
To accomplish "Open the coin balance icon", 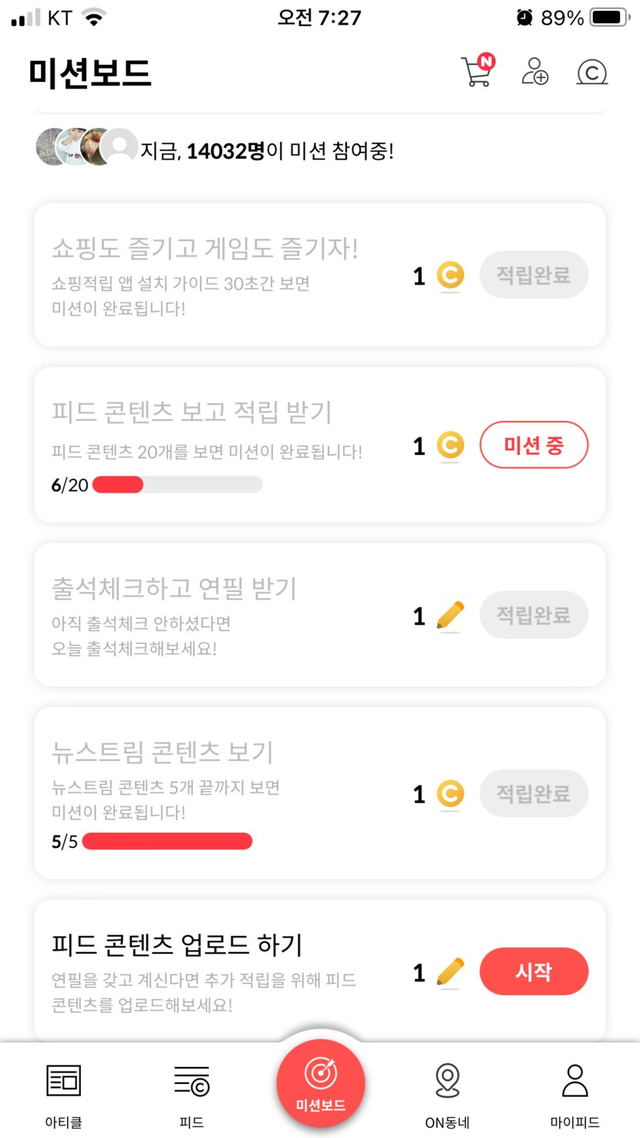I will (x=592, y=72).
